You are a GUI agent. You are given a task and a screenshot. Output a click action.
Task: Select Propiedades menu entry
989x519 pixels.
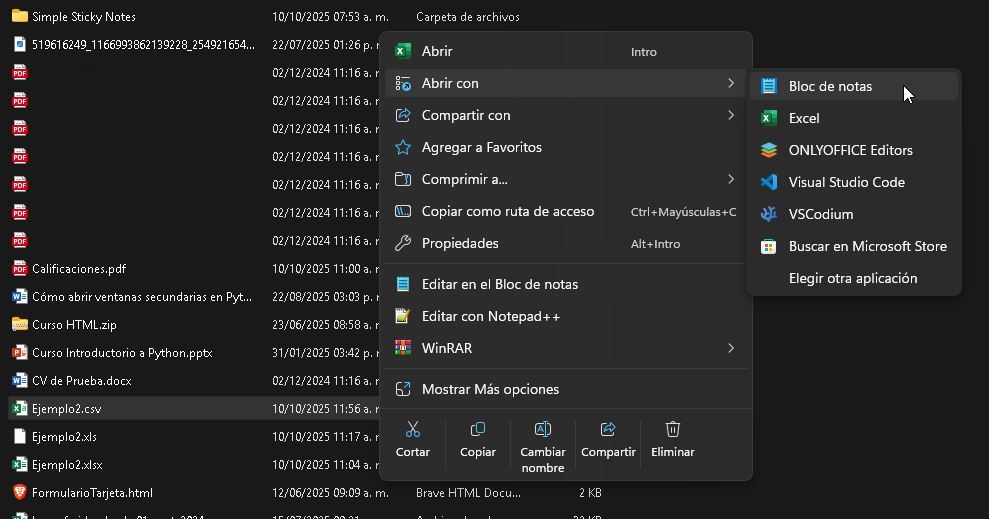pos(565,243)
